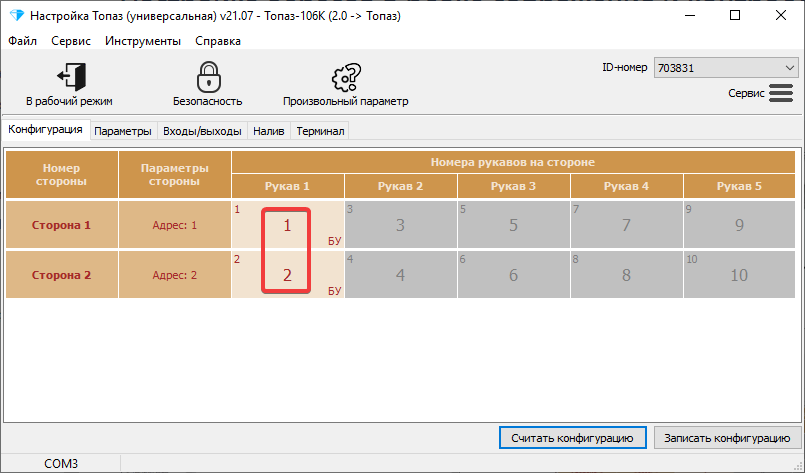Screen dimensions: 805x473
Task: Select hose cell 1 on Сторона 1
Action: tap(287, 225)
